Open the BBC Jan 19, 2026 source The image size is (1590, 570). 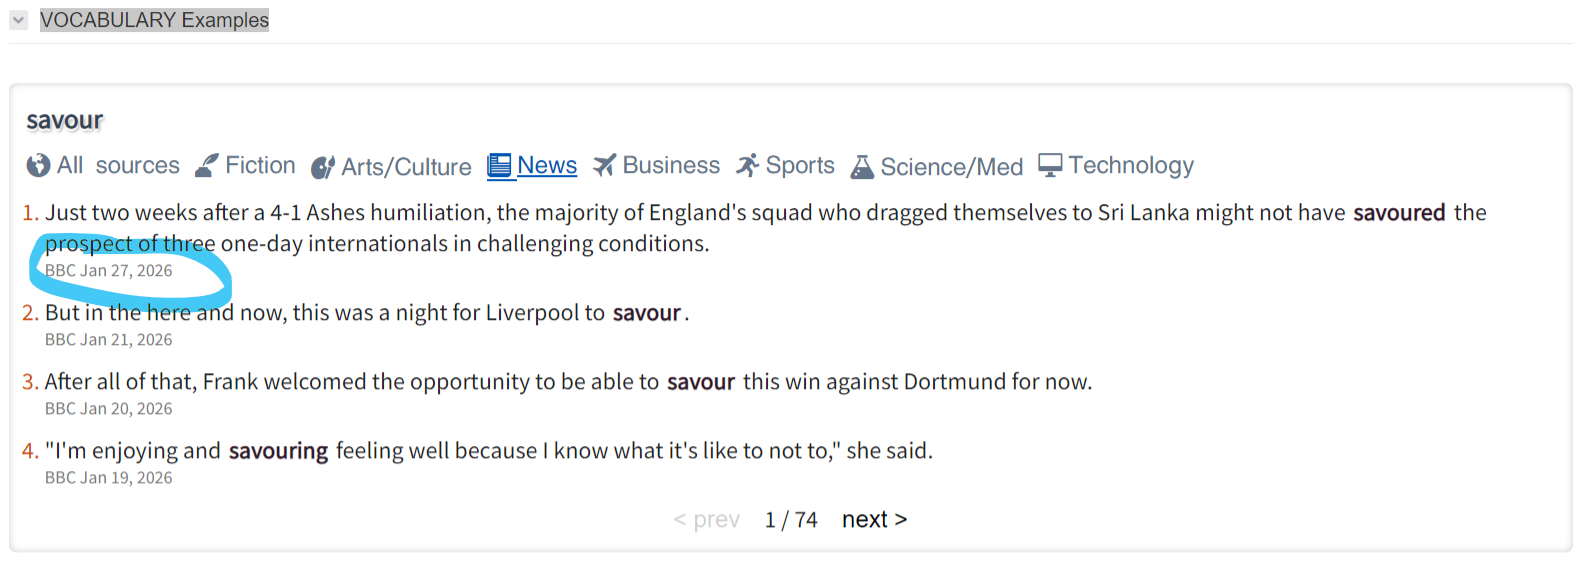click(109, 478)
